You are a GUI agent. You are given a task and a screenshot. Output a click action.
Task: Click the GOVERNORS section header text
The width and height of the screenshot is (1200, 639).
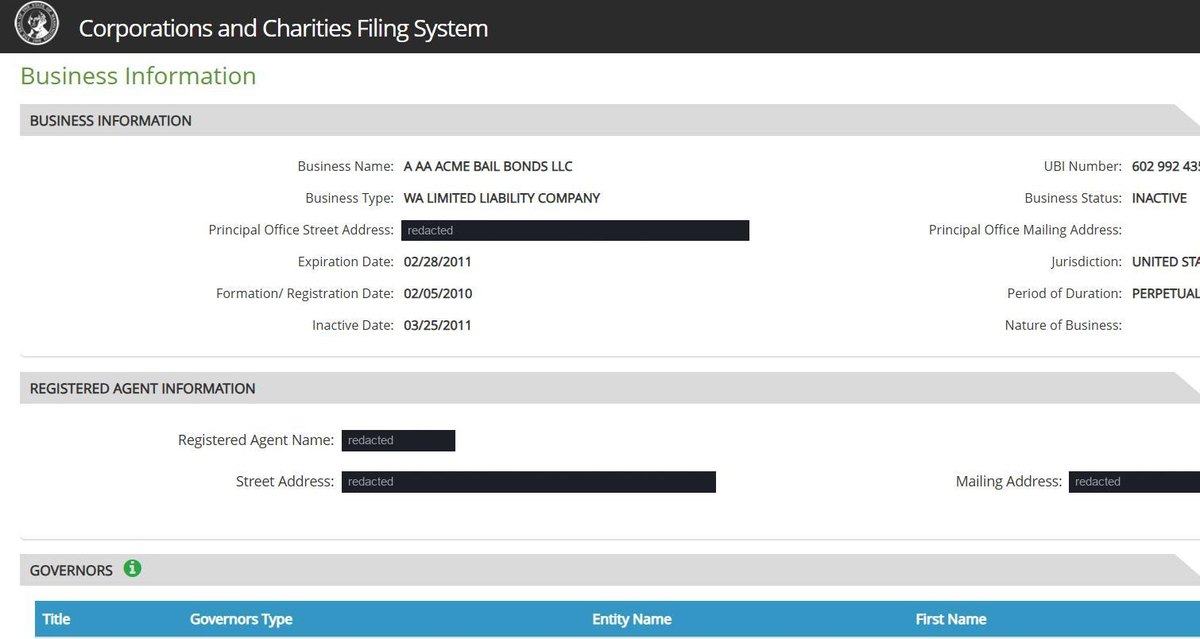pos(71,570)
